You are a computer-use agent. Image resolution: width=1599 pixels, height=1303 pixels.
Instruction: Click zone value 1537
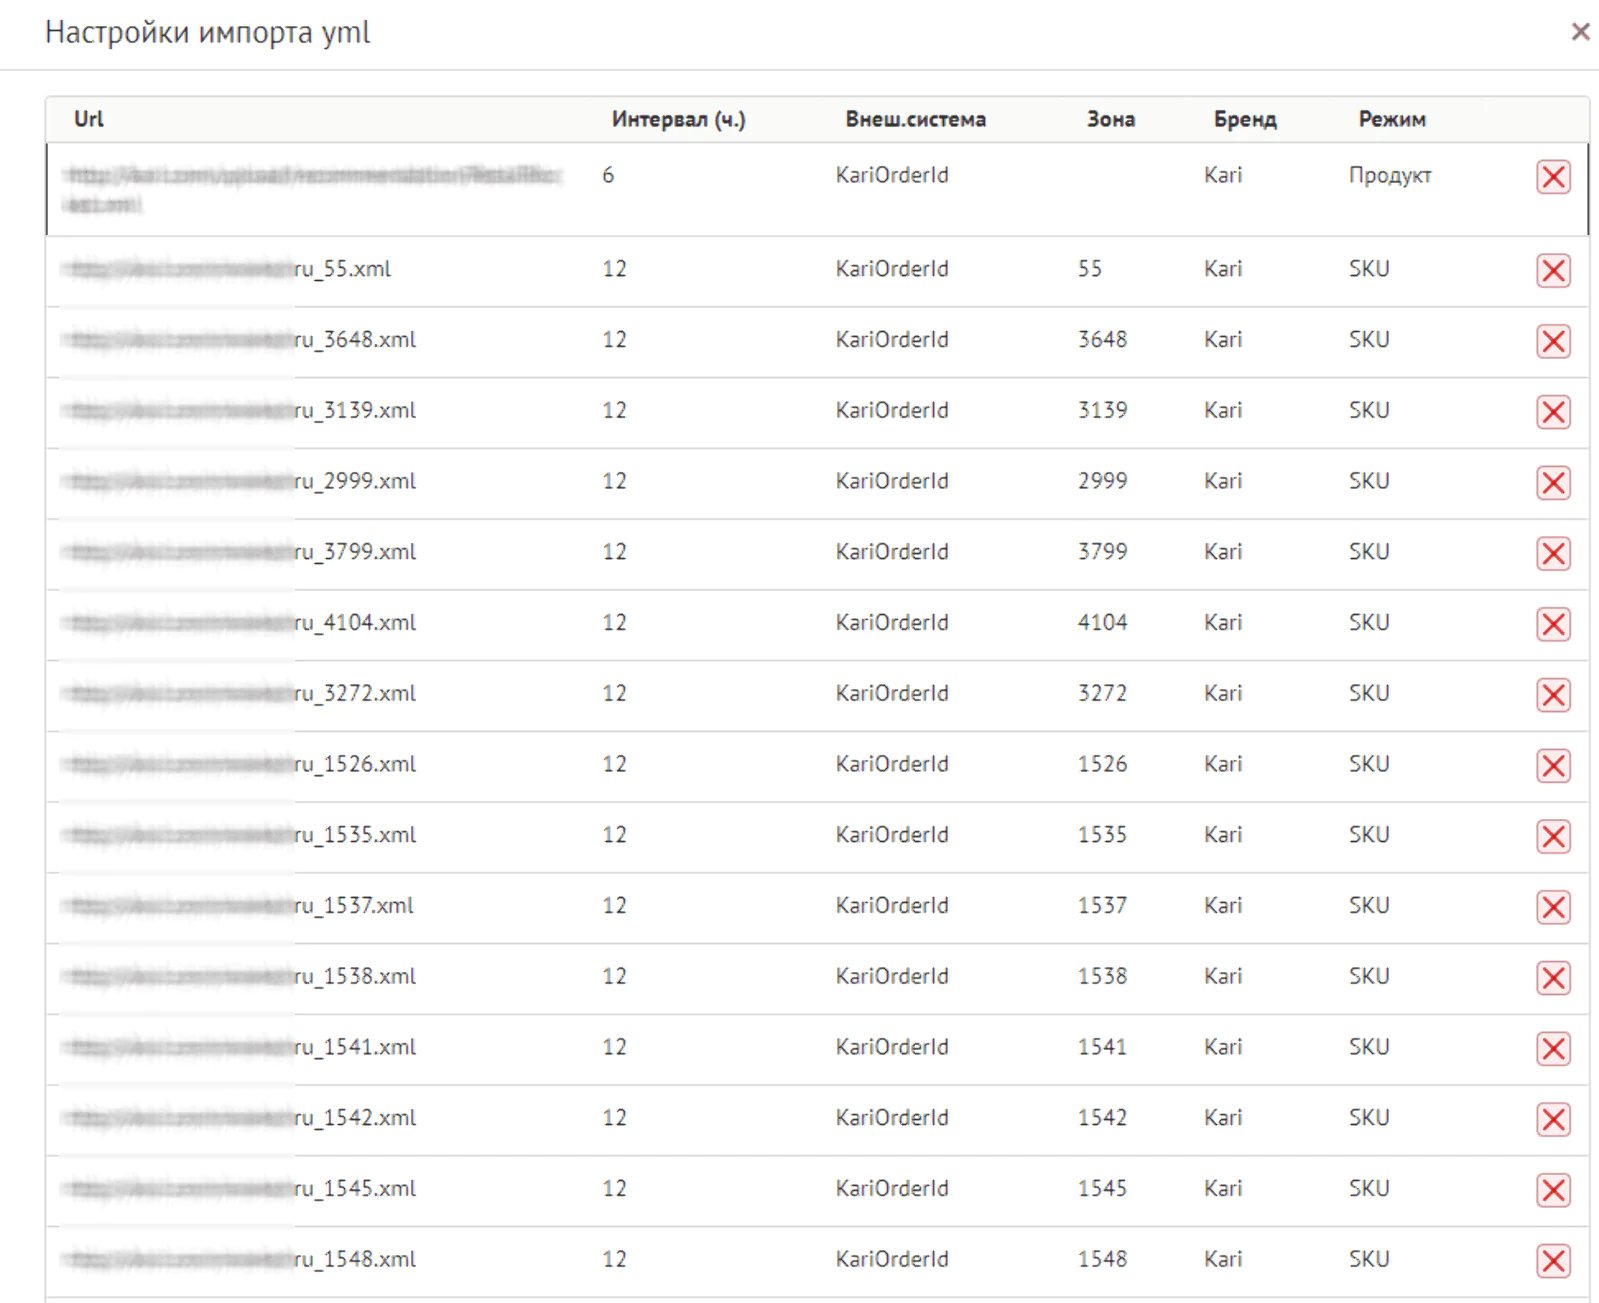coord(1102,906)
